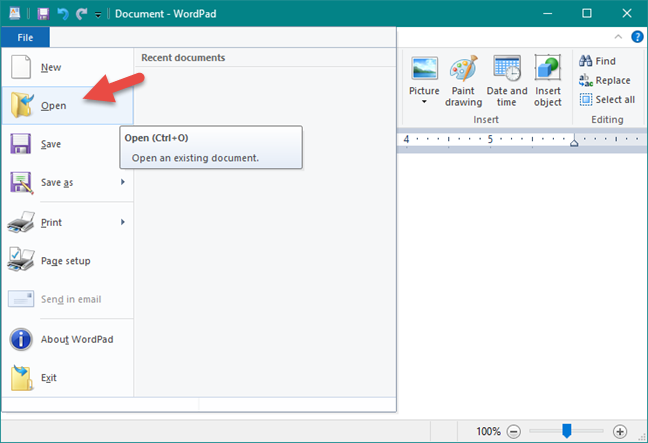Click inside the document editing area
This screenshot has width=648, height=443.
pyautogui.click(x=522, y=285)
